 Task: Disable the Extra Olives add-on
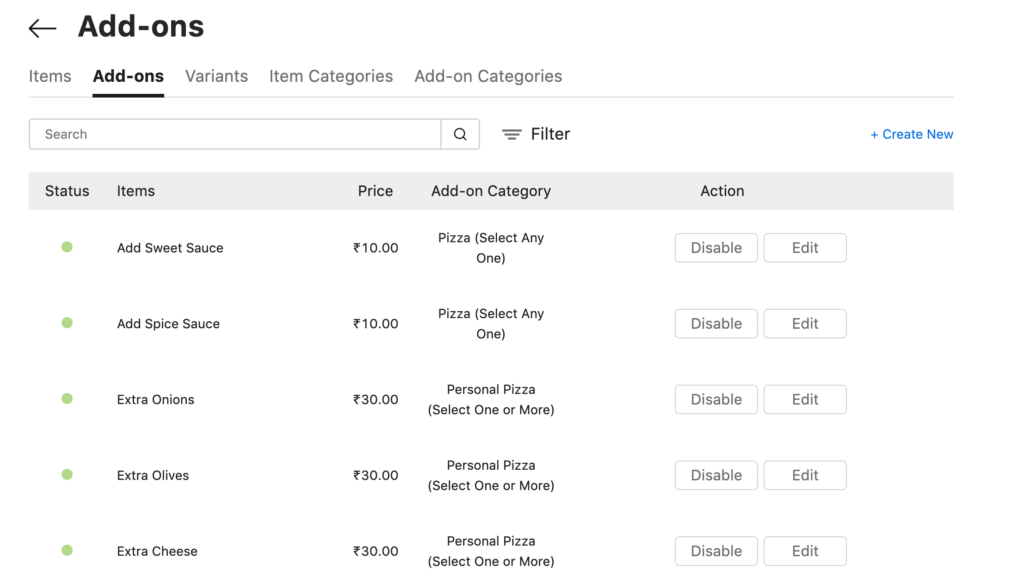tap(716, 475)
